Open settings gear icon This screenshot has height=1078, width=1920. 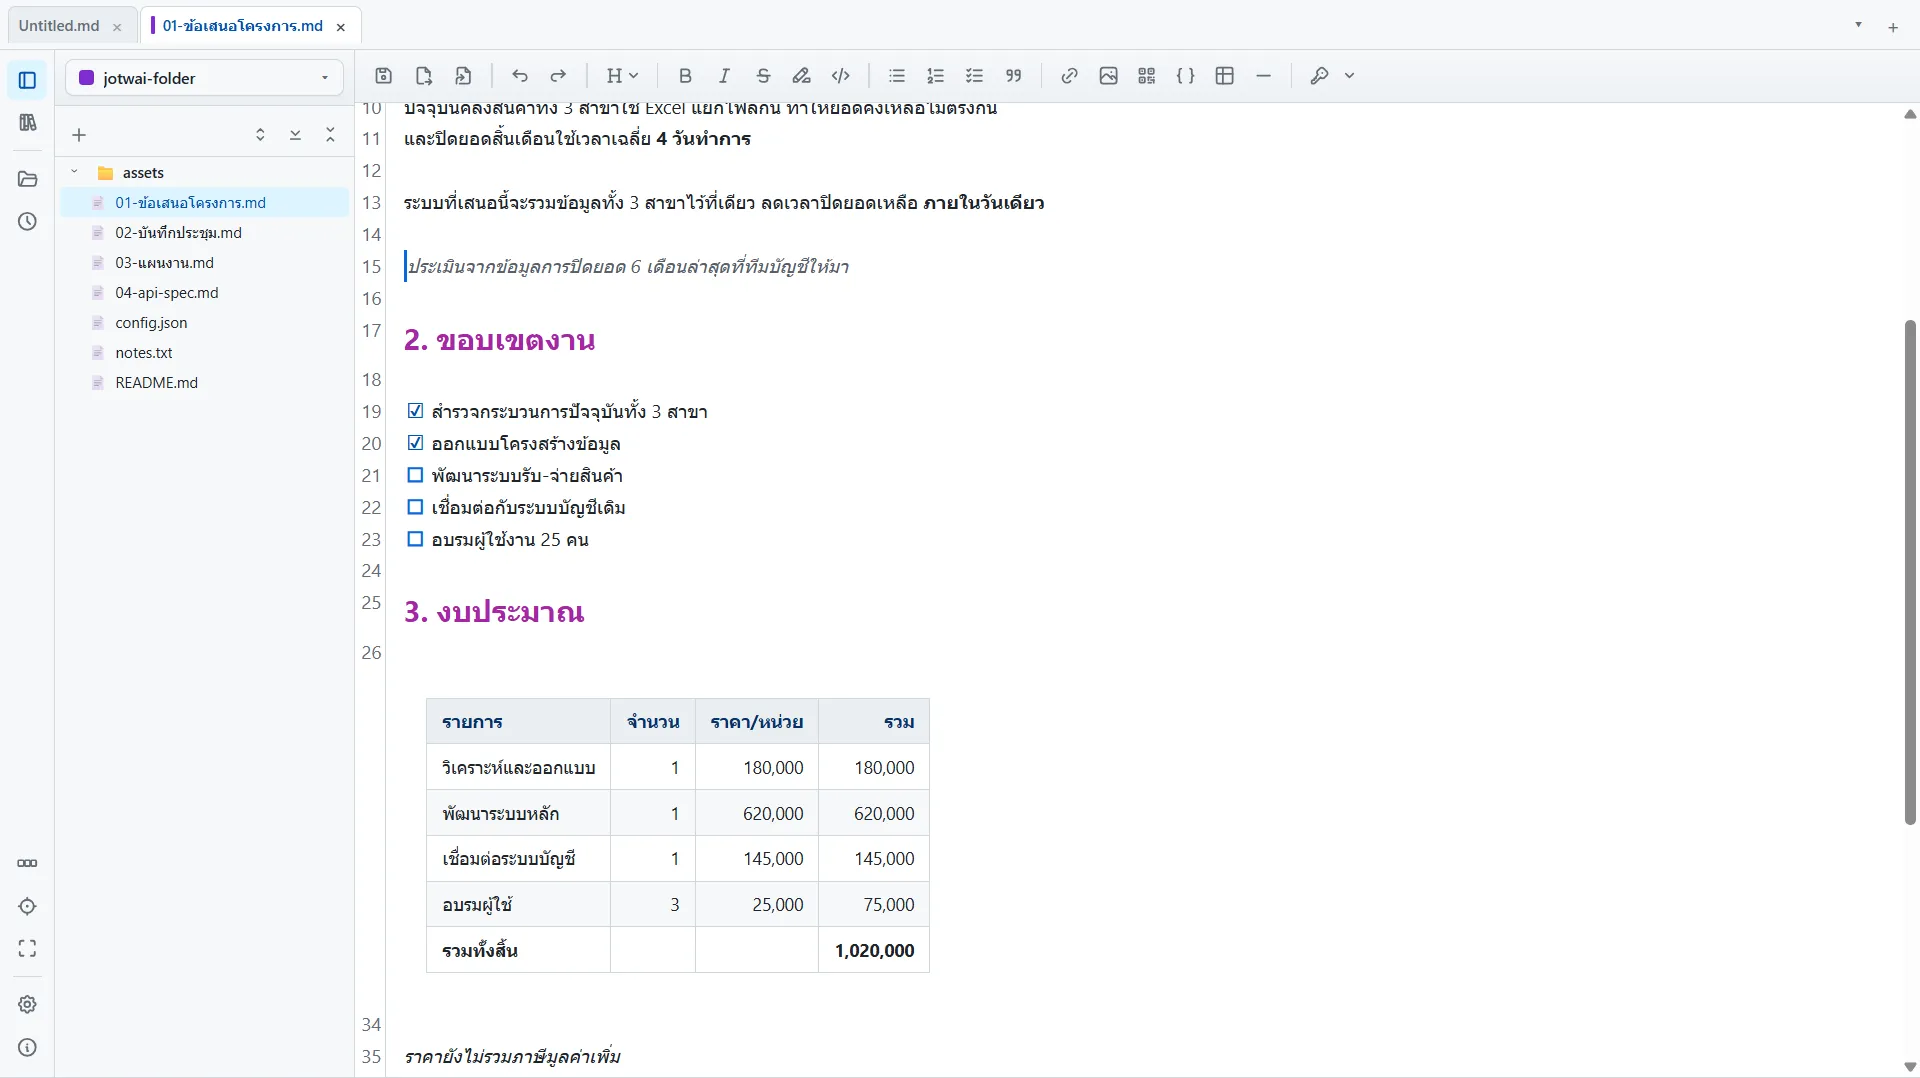27,1004
